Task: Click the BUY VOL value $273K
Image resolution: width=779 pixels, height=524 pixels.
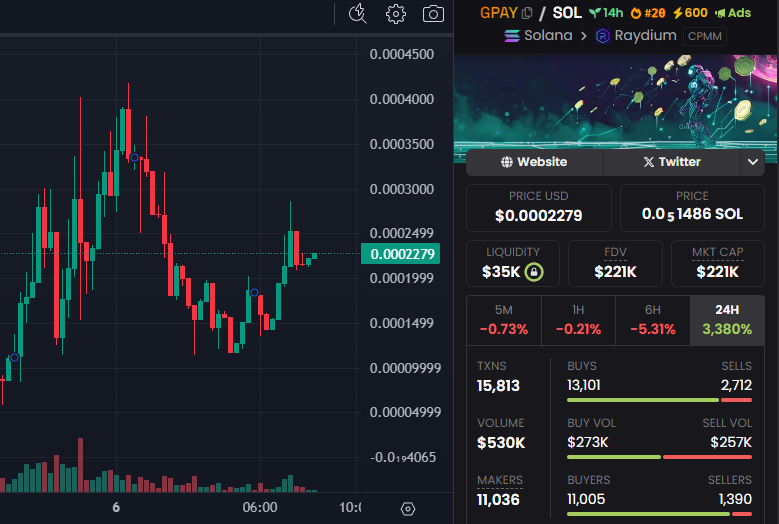Action: pyautogui.click(x=588, y=443)
